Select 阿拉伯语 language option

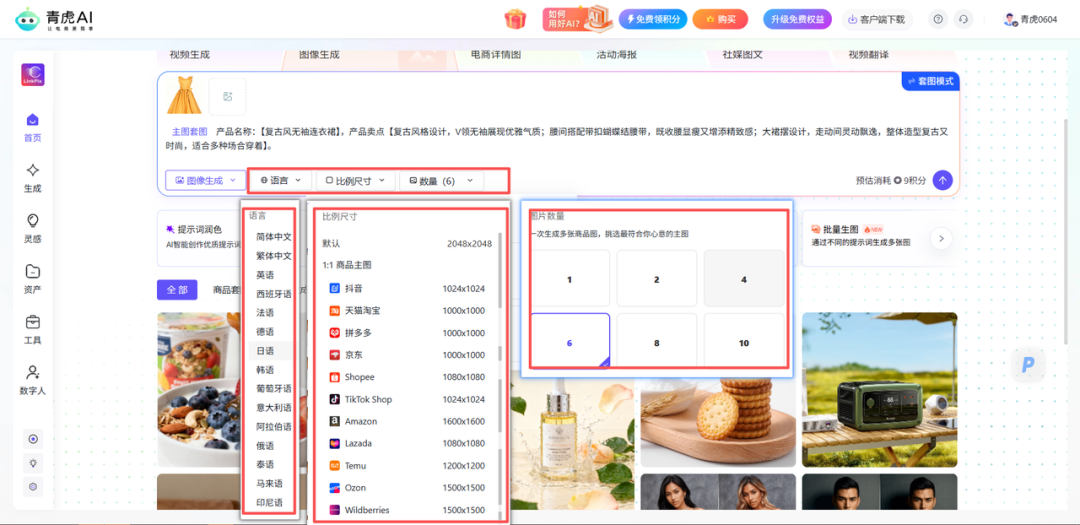(x=273, y=426)
